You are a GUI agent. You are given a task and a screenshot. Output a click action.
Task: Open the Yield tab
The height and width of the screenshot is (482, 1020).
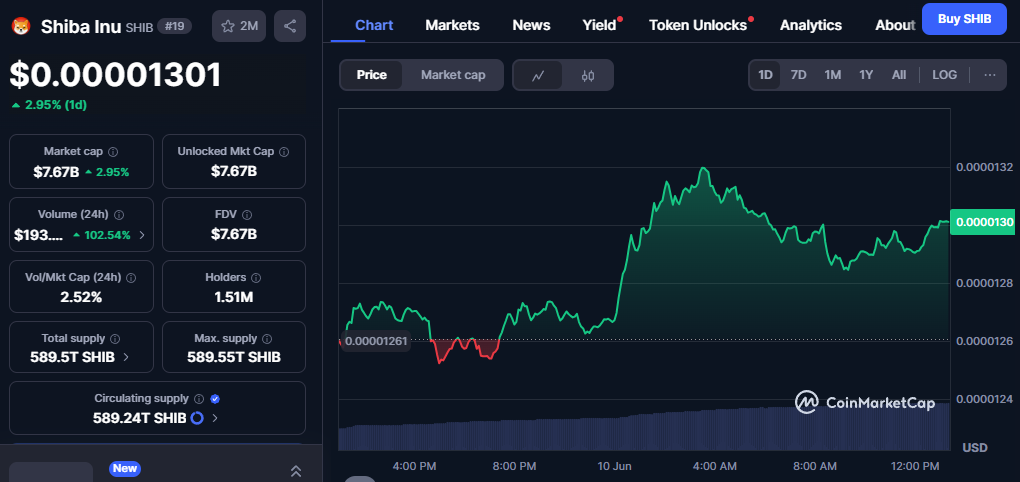click(599, 25)
